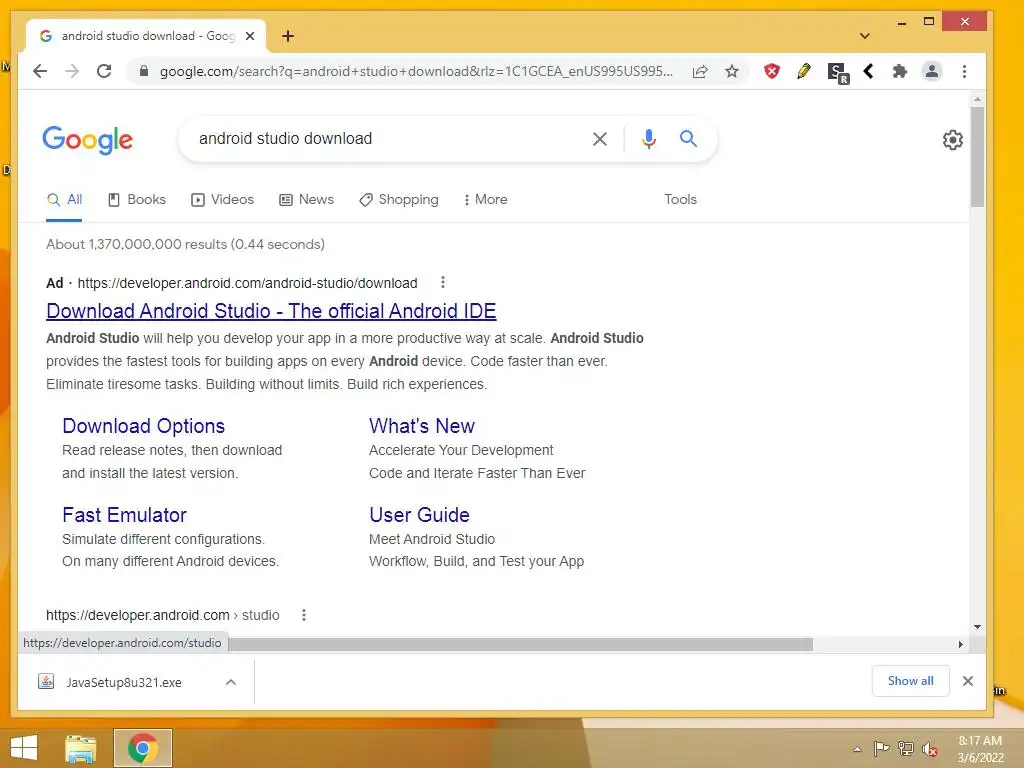Close the android studio download tab
Viewport: 1024px width, 768px height.
tap(249, 36)
